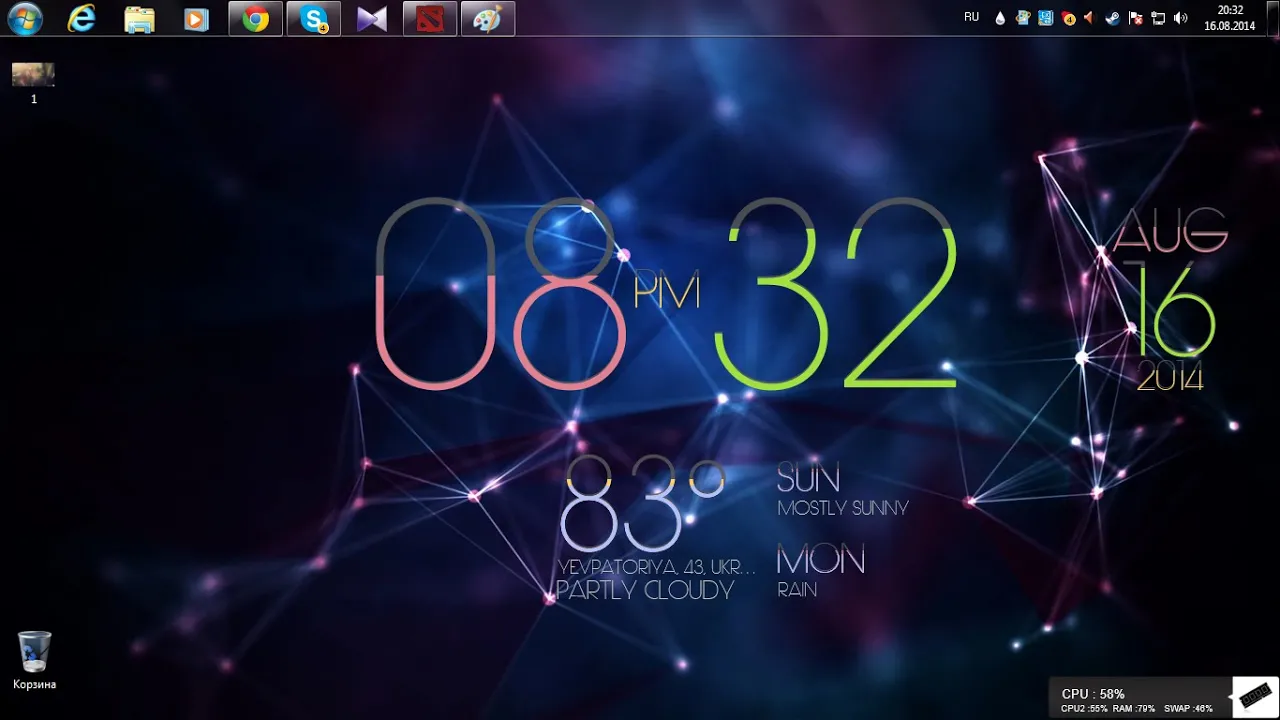Open Steam from the system tray
Image resolution: width=1280 pixels, height=720 pixels.
click(x=1112, y=18)
